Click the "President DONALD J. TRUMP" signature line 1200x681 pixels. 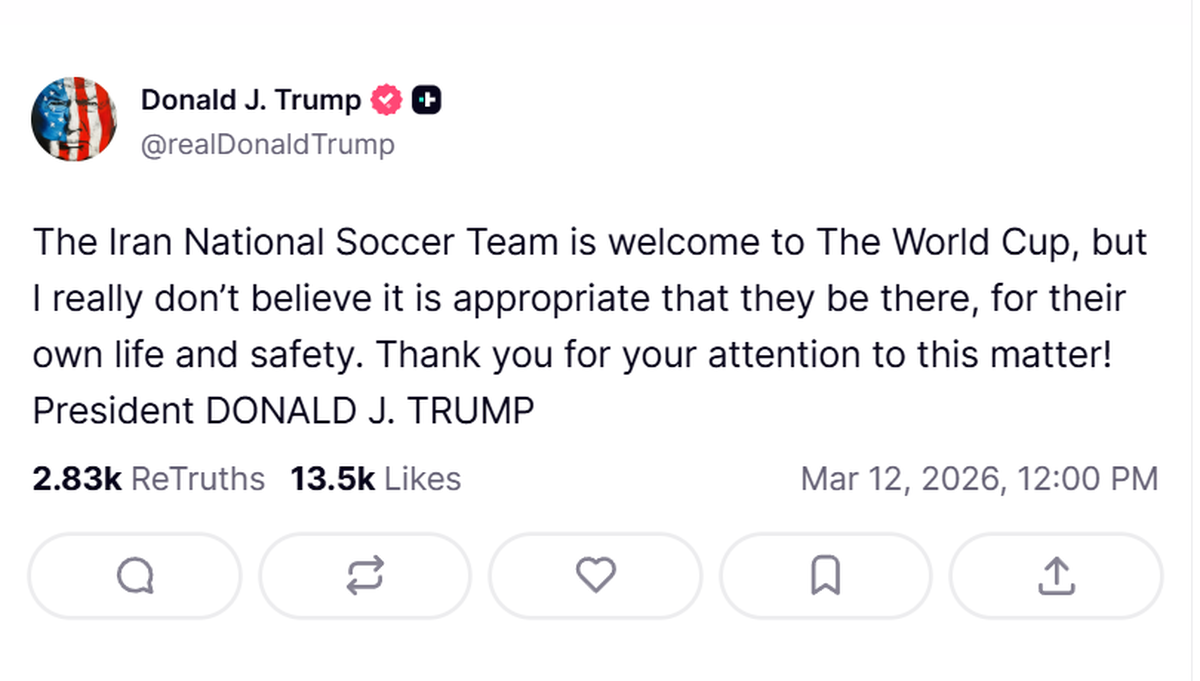click(x=283, y=411)
